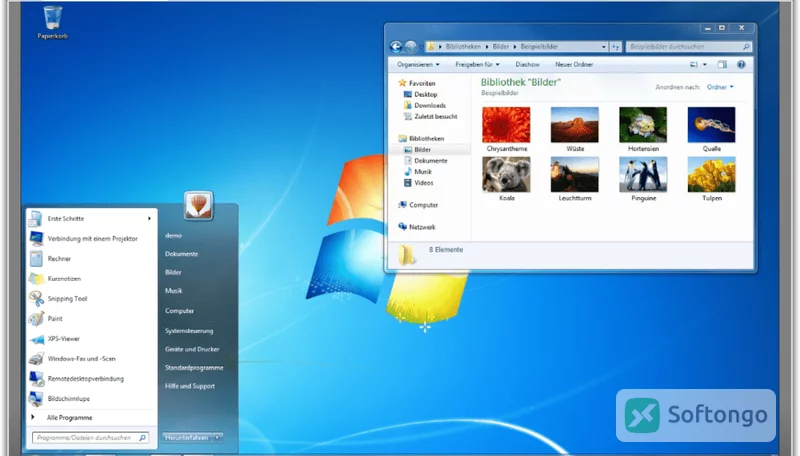Screen dimensions: 800x456
Task: Open Computer from Start menu right pane
Action: [x=179, y=311]
